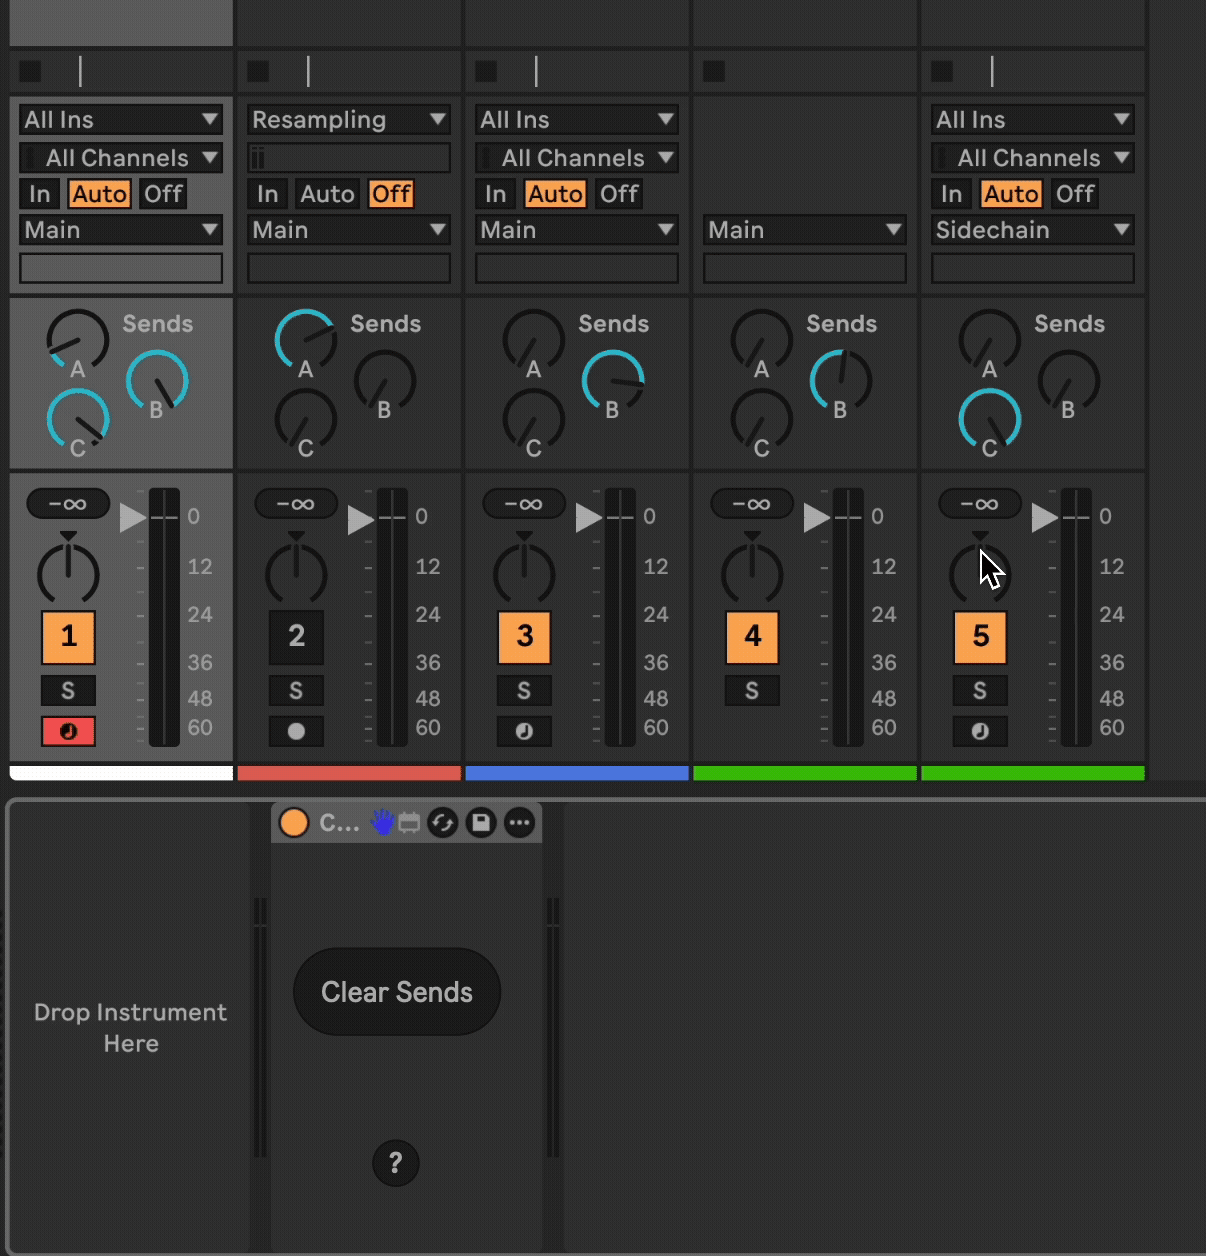Arm track 5 for recording
1206x1256 pixels.
tap(980, 731)
